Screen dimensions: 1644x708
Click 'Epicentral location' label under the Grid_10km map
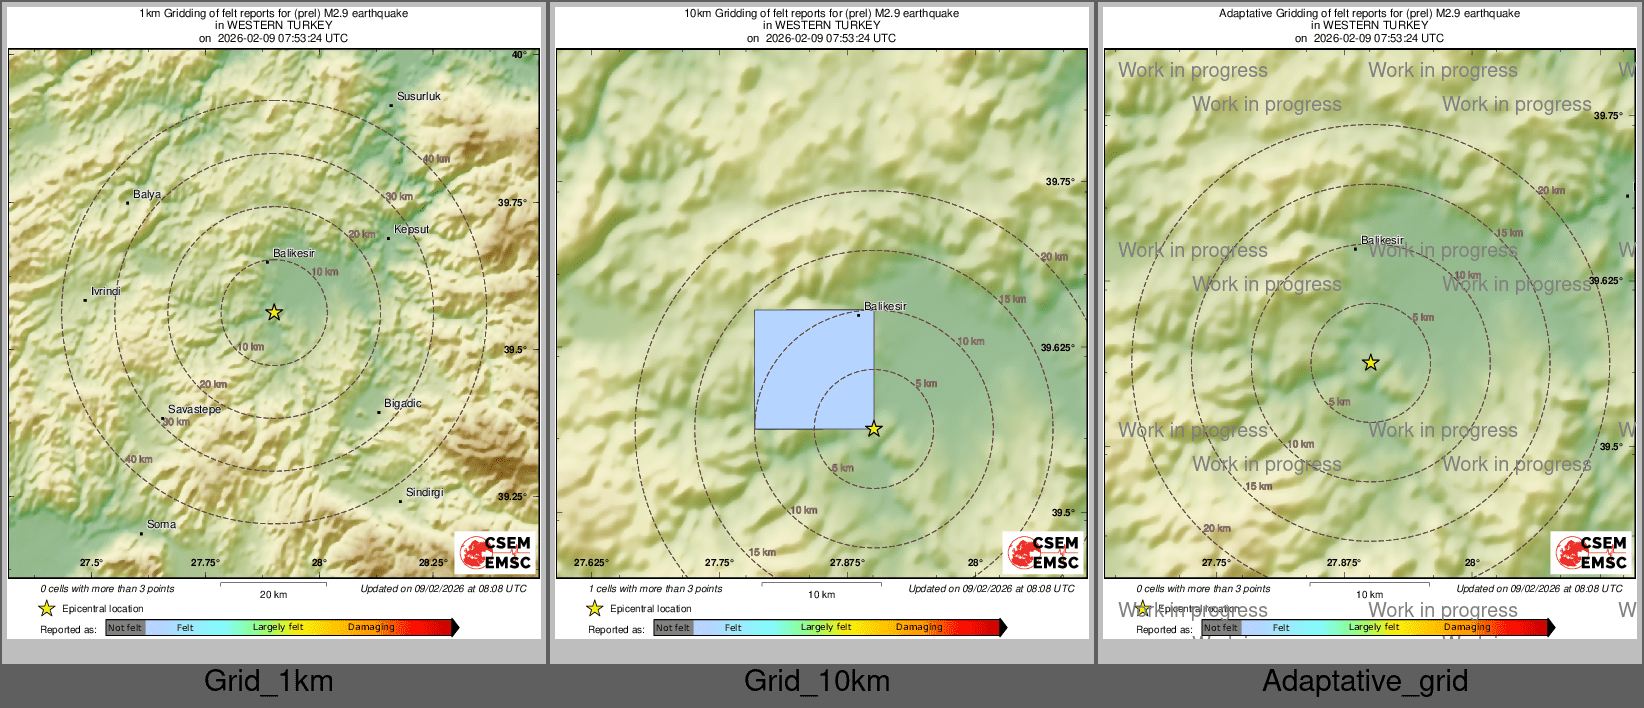[x=651, y=608]
